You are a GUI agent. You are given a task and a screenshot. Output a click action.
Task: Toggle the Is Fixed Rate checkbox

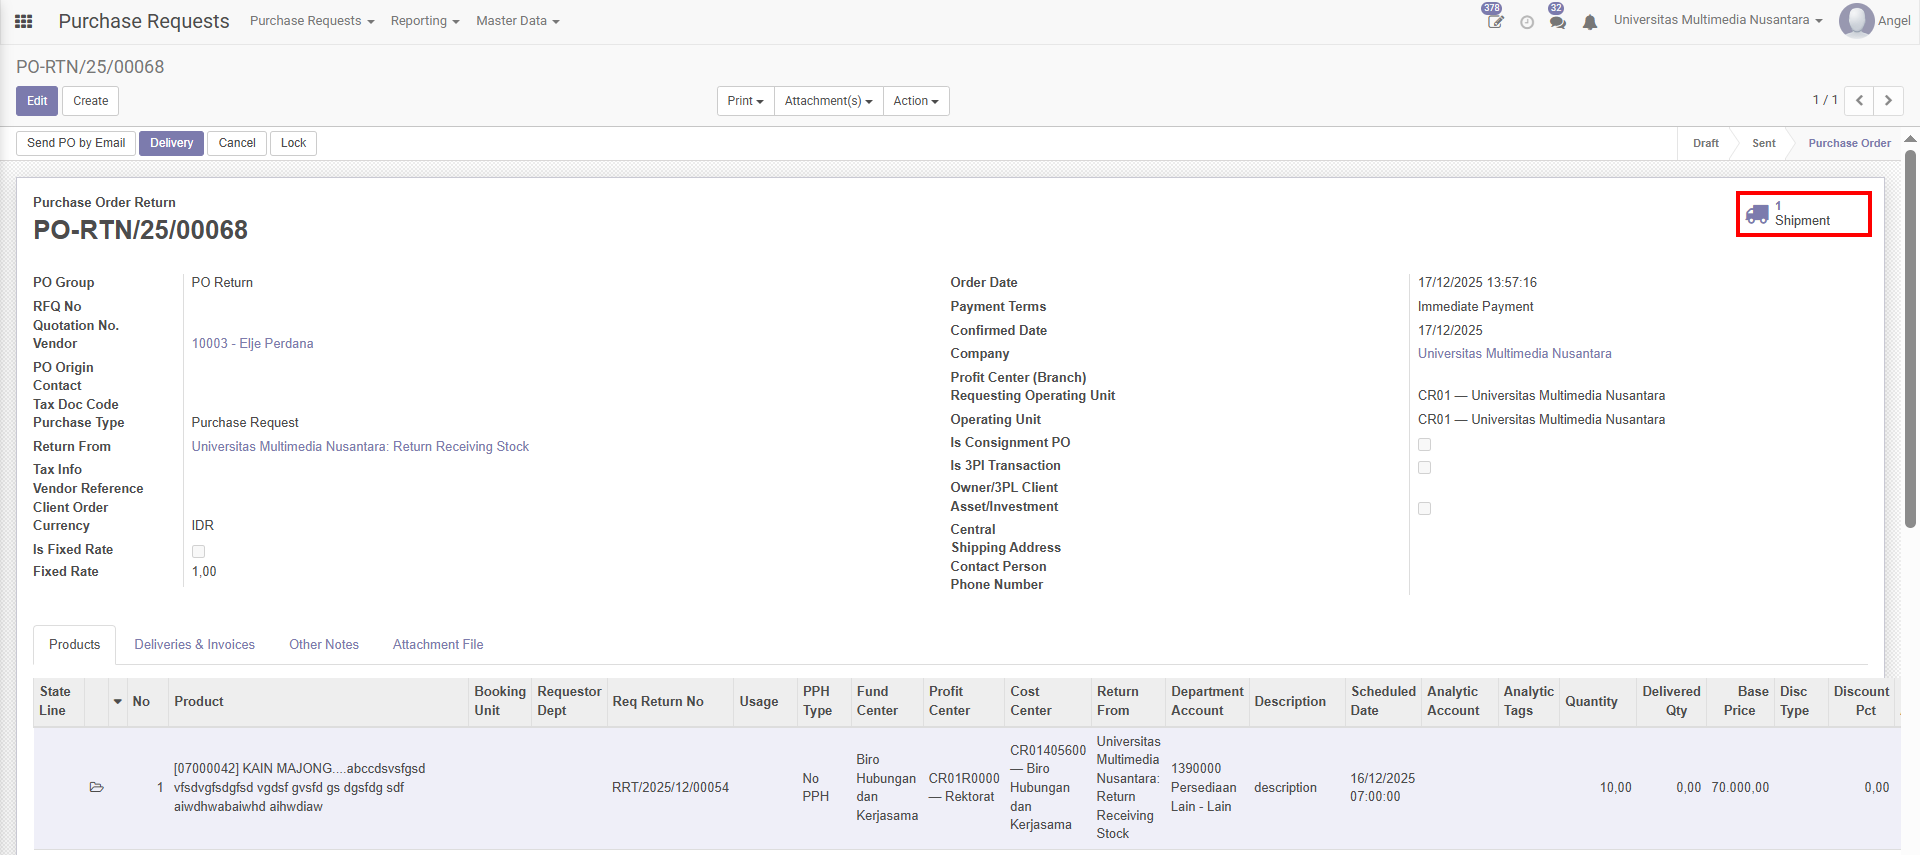(198, 551)
